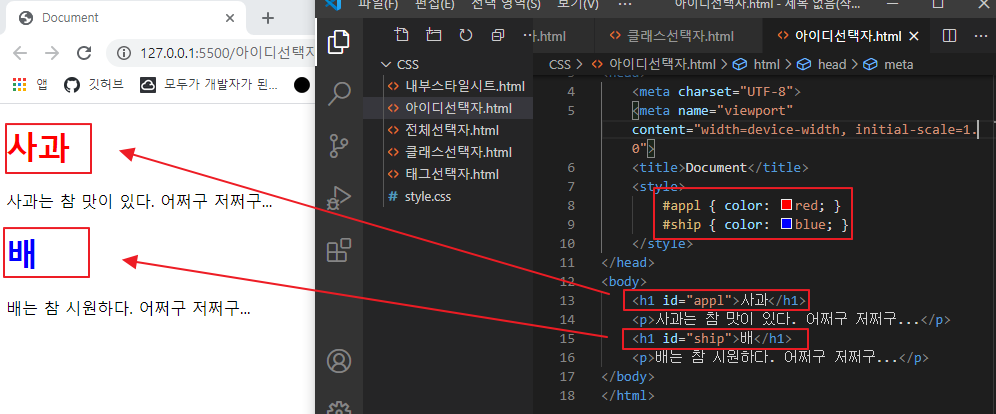The image size is (996, 414).
Task: Open the Accounts menu in activity bar
Action: click(339, 361)
